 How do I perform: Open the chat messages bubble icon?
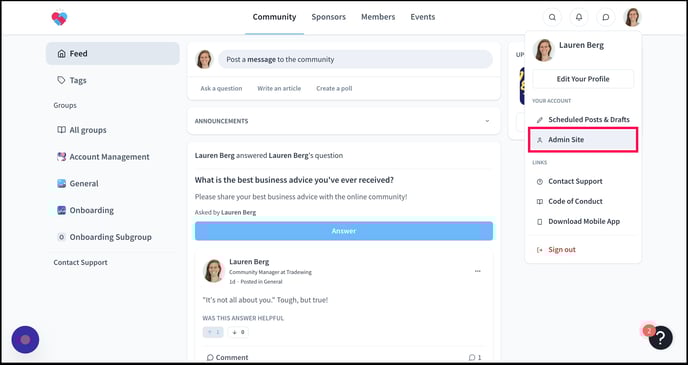click(x=606, y=18)
